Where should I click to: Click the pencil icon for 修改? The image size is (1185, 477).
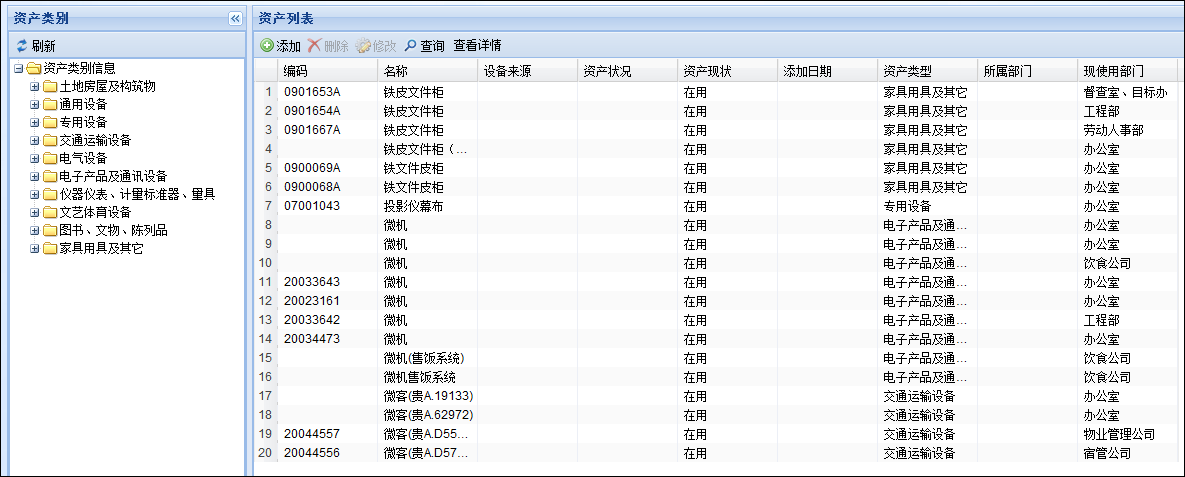tap(363, 45)
